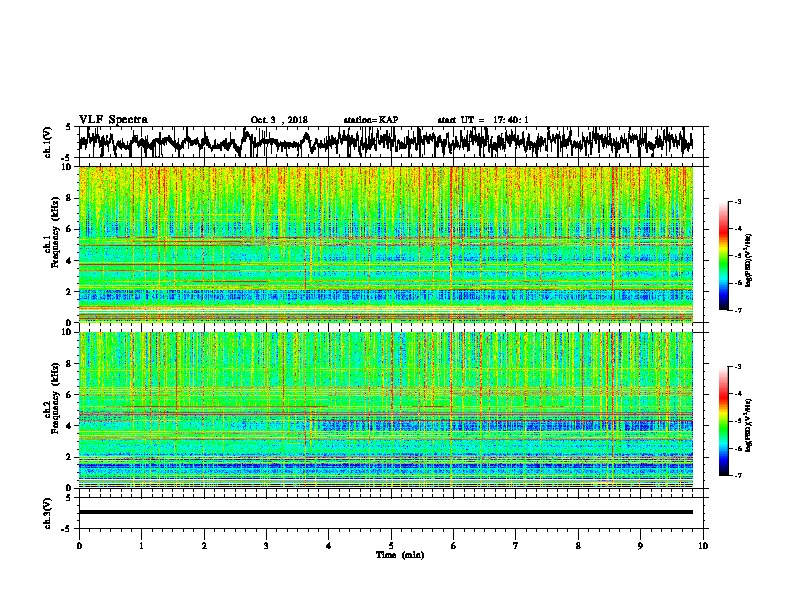Click the ch.2 spectrogram color bar
Image resolution: width=792 pixels, height=612 pixels.
tap(723, 421)
